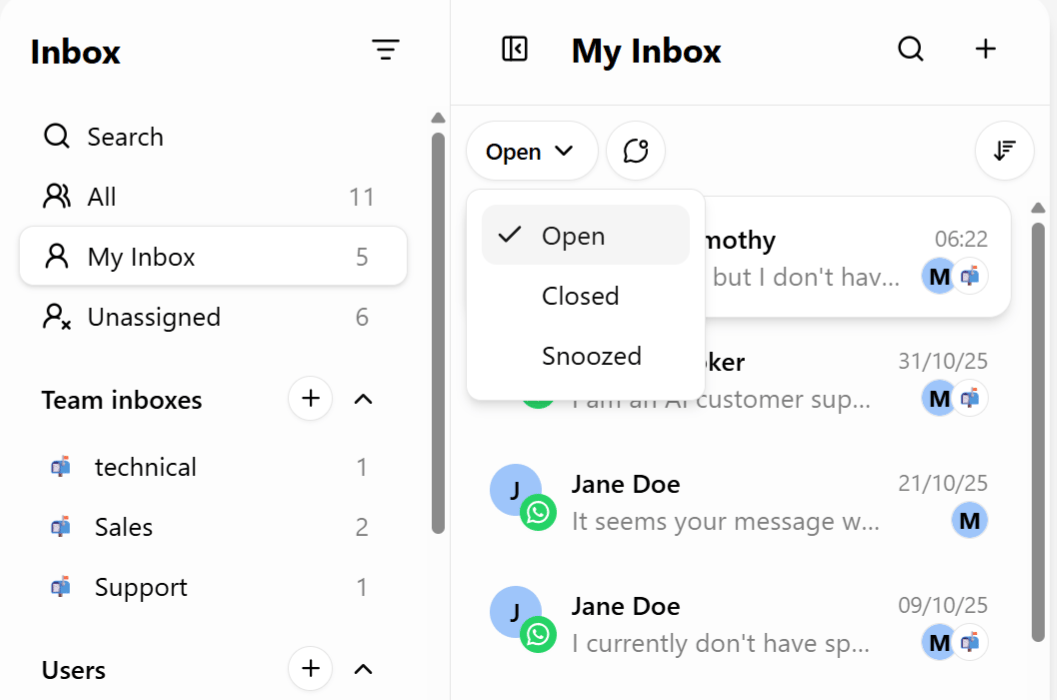Open the inbox filter icon
This screenshot has width=1057, height=700.
386,50
